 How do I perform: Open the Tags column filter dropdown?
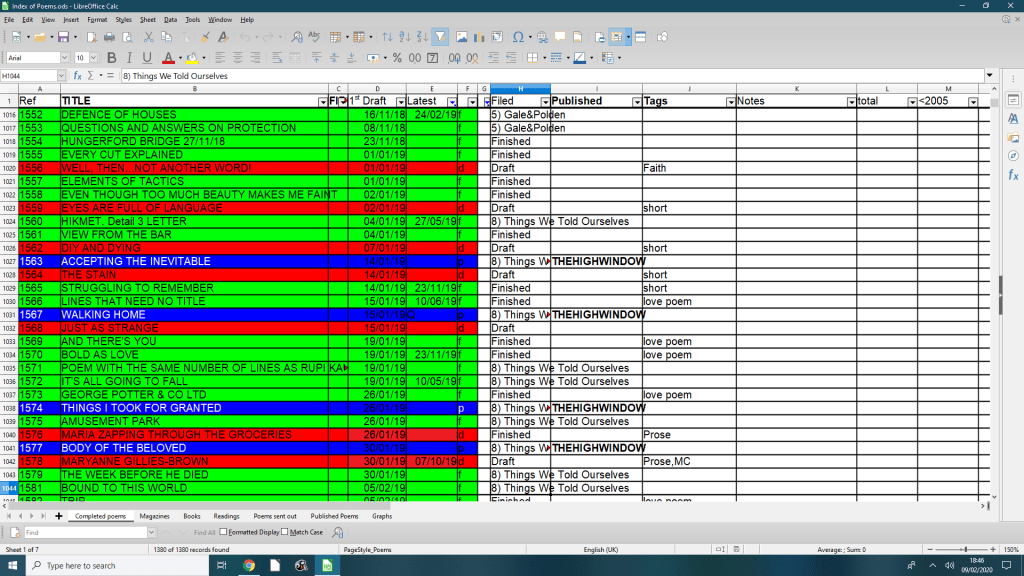(729, 102)
